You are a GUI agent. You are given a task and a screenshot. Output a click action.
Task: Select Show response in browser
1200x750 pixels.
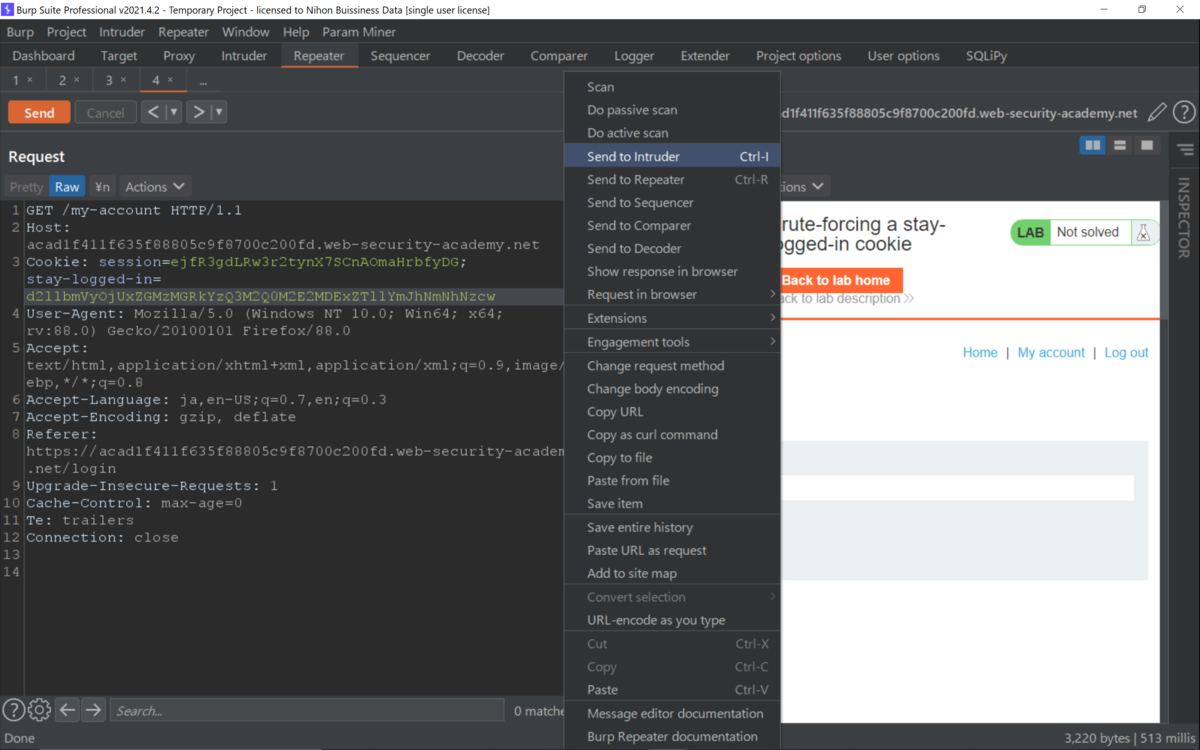pos(672,272)
